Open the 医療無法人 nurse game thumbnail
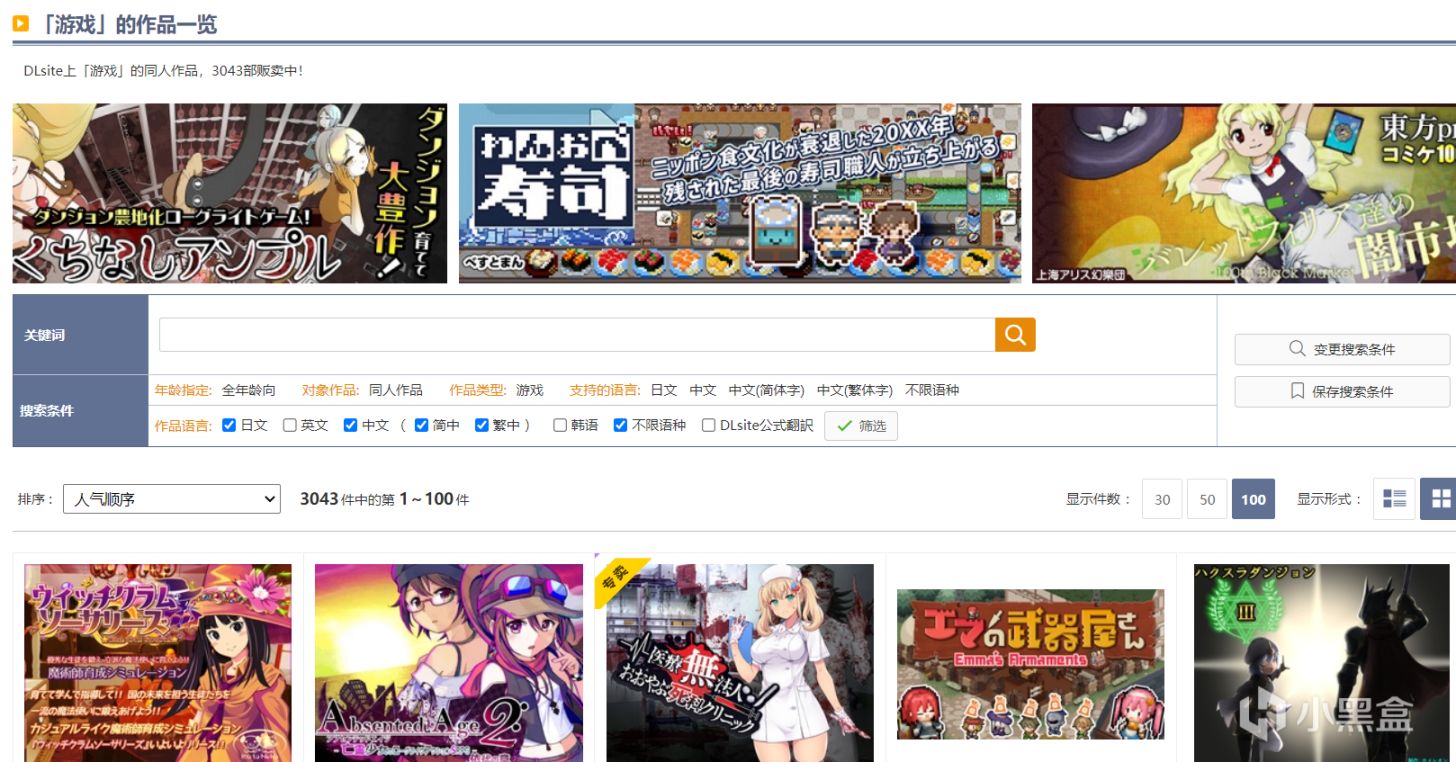Viewport: 1456px width, 762px height. click(740, 663)
